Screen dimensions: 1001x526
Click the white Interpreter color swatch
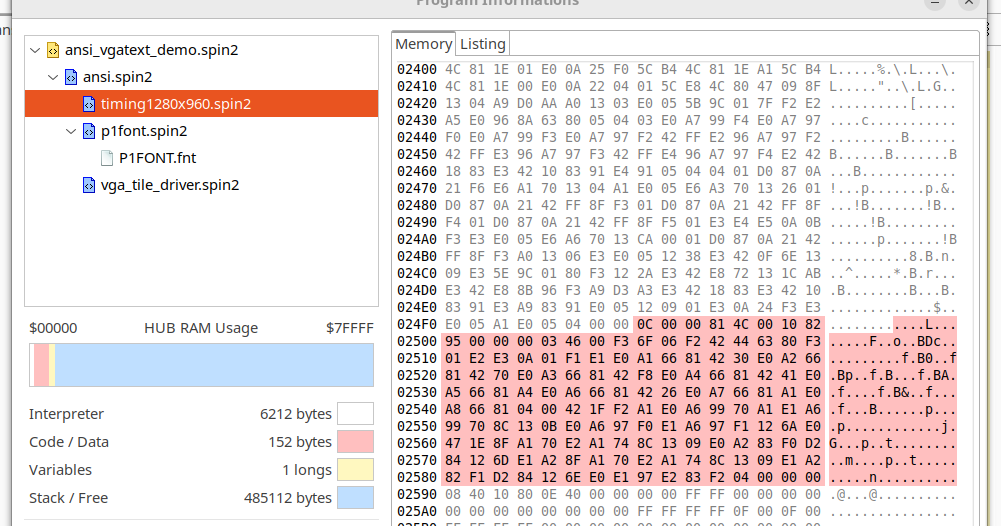[x=356, y=414]
